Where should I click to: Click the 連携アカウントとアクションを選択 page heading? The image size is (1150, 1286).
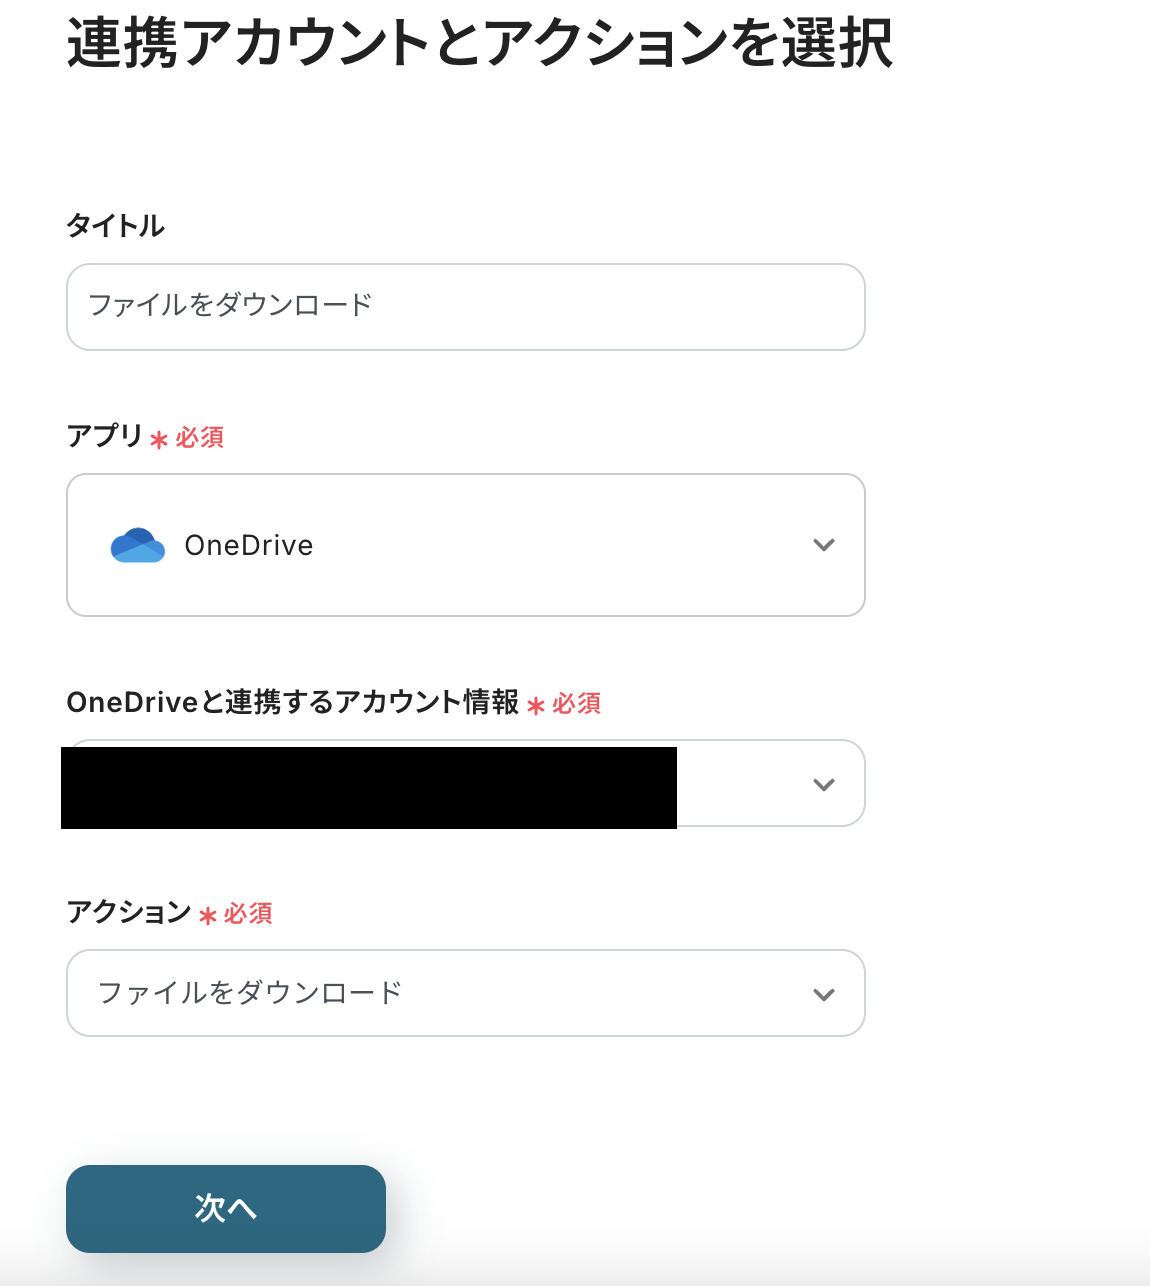[480, 43]
